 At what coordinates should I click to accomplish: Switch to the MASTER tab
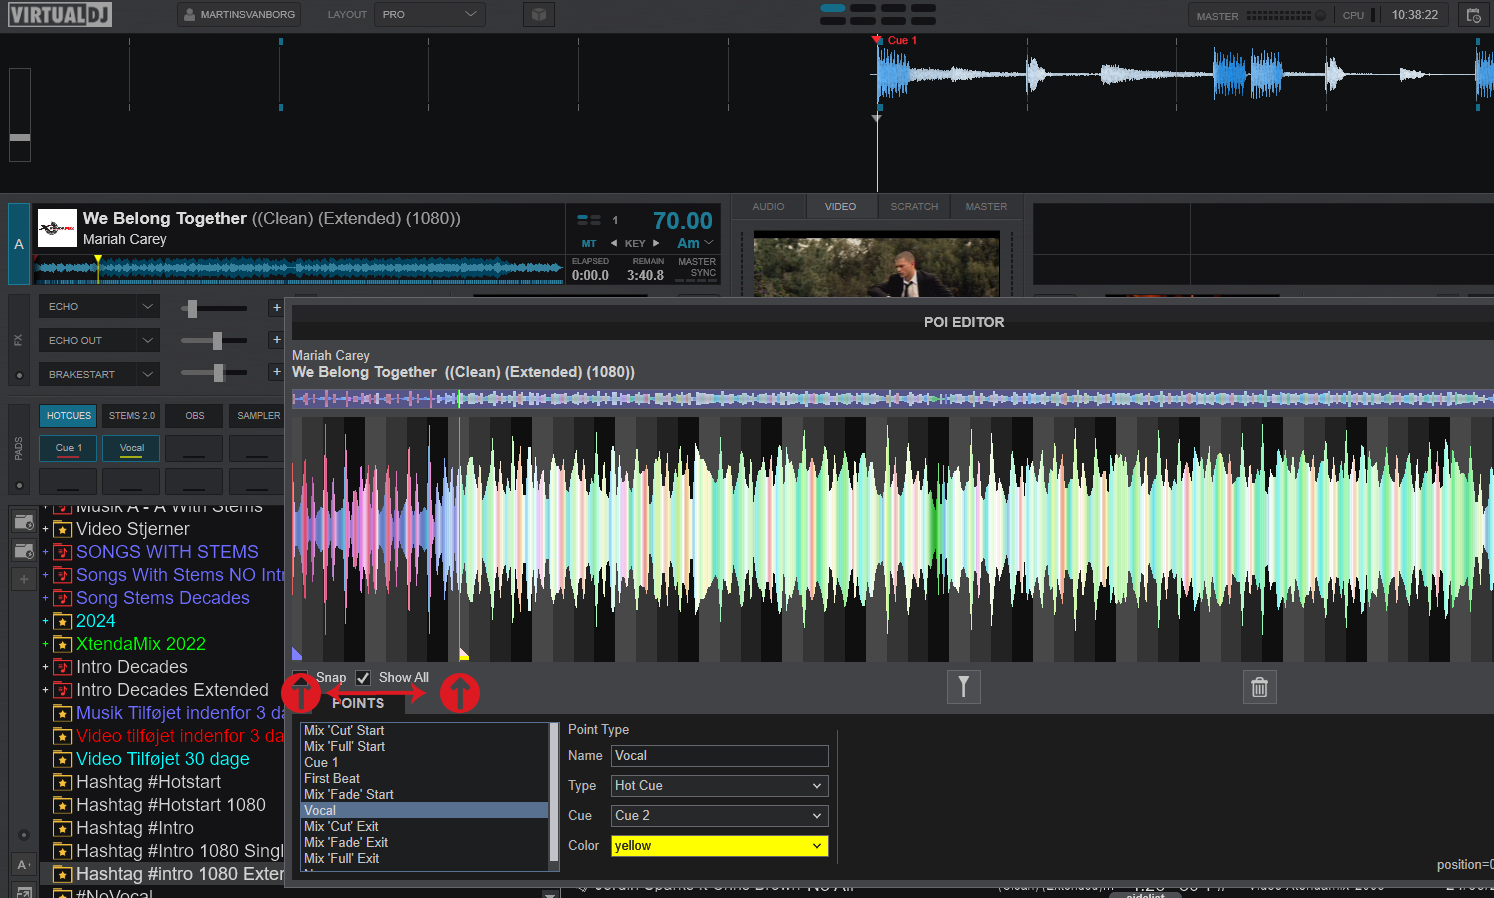pos(986,207)
